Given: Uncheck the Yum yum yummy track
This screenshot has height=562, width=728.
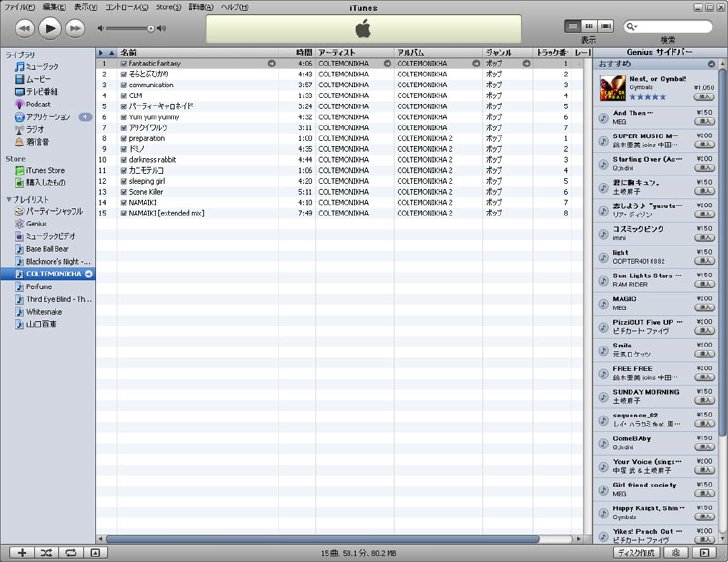Looking at the screenshot, I should coord(124,117).
